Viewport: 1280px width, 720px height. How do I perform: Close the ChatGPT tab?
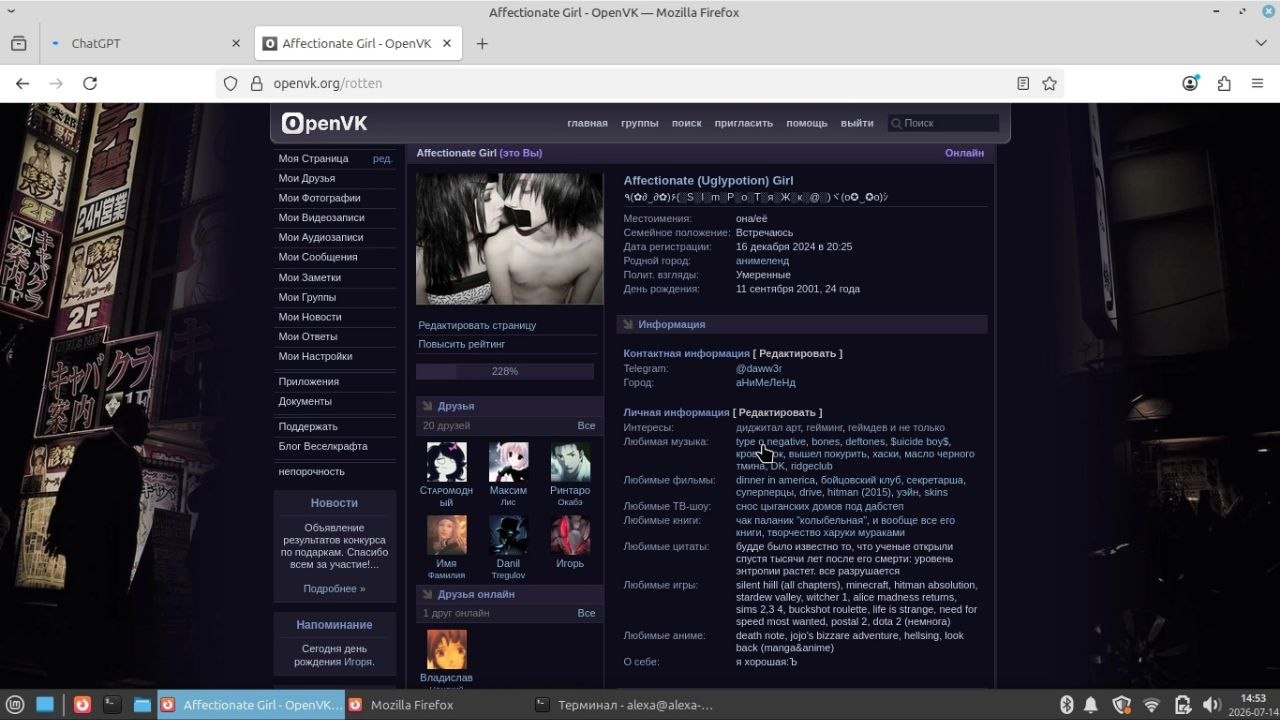(236, 44)
